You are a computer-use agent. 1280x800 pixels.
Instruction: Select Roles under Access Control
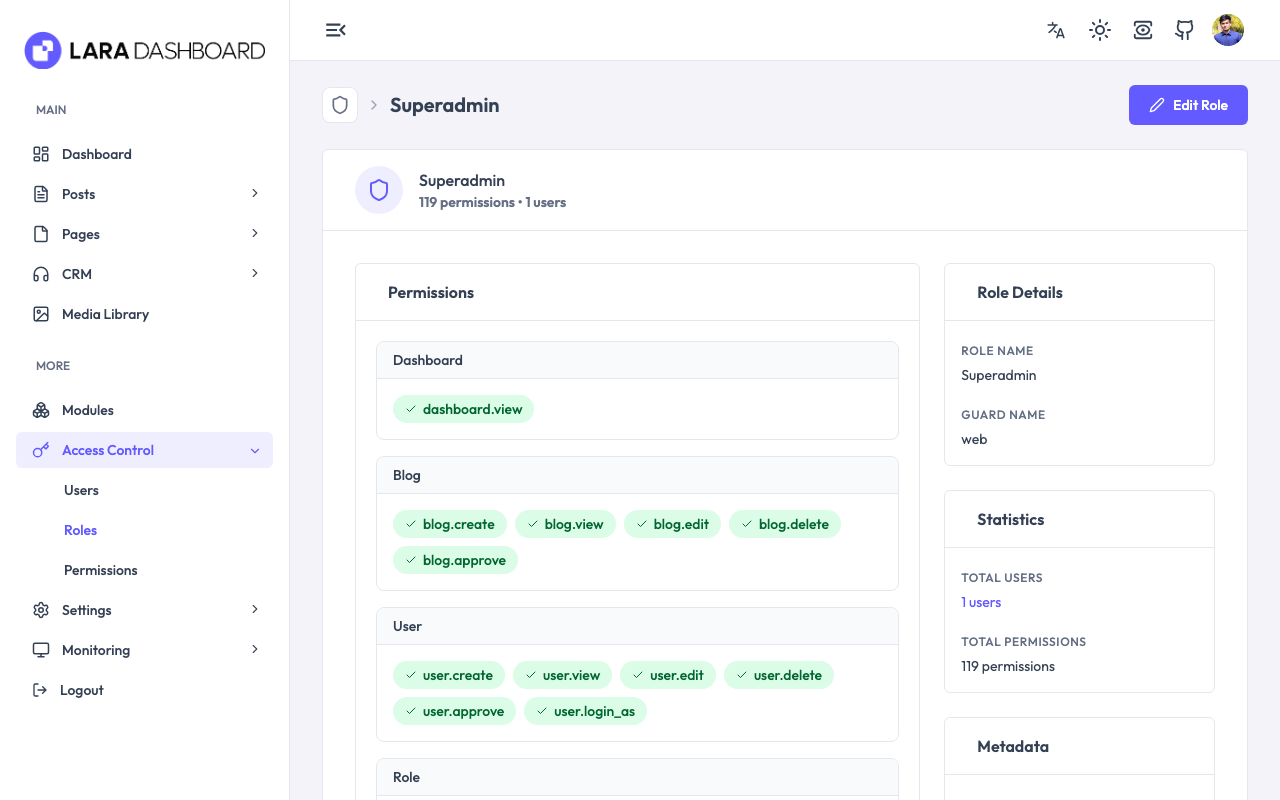pos(80,530)
